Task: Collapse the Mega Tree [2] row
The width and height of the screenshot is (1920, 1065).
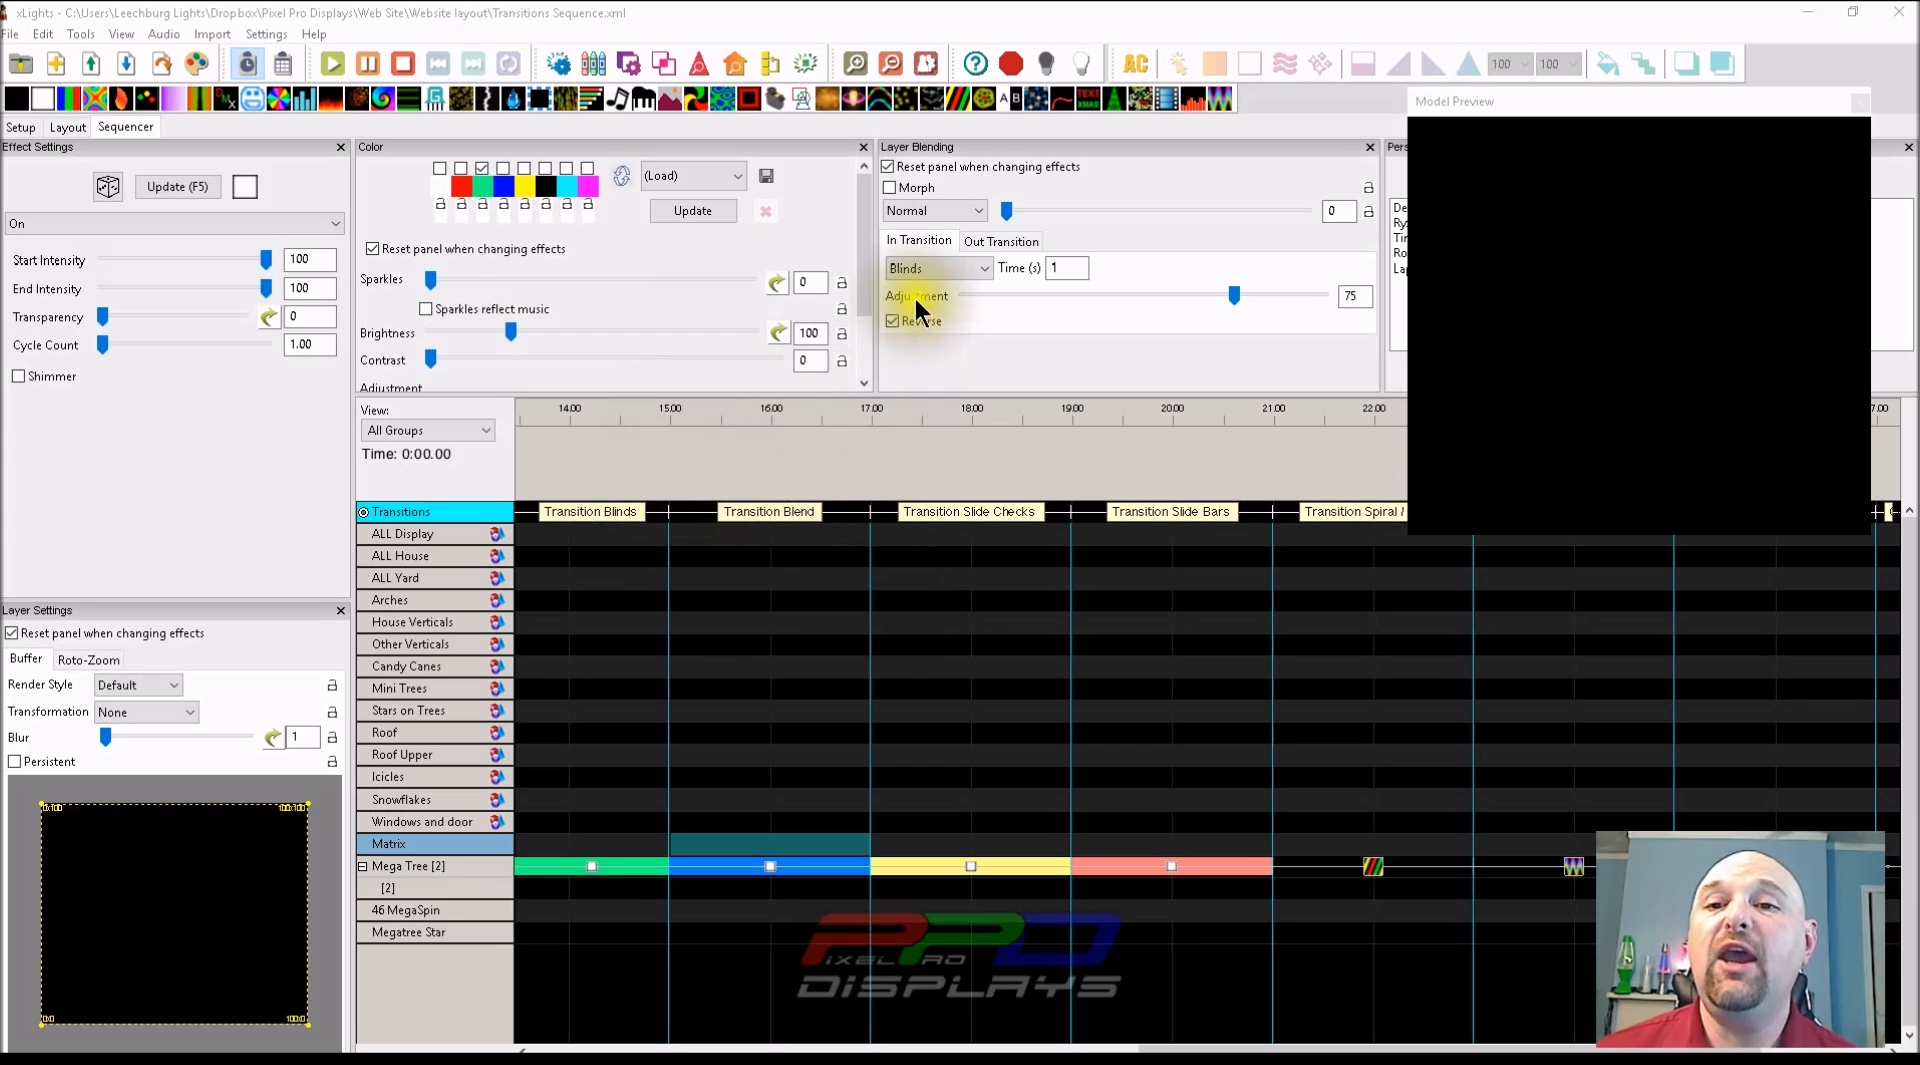Action: tap(363, 867)
